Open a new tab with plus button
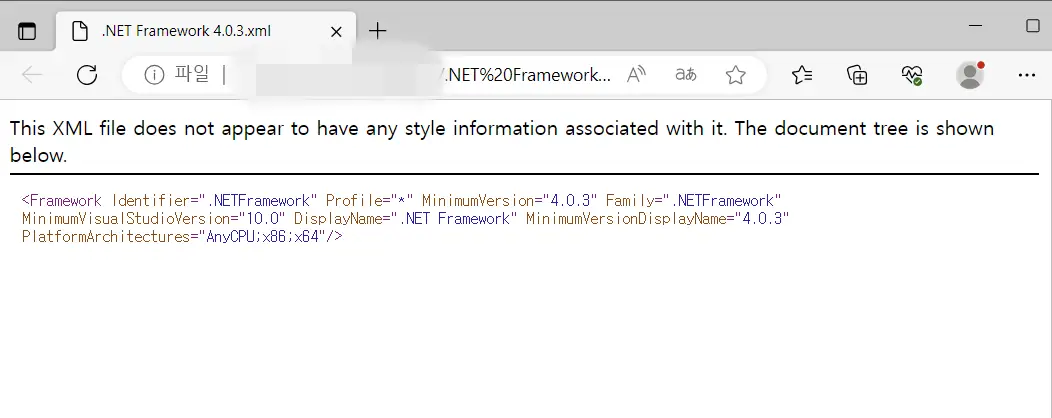This screenshot has height=418, width=1052. (378, 31)
